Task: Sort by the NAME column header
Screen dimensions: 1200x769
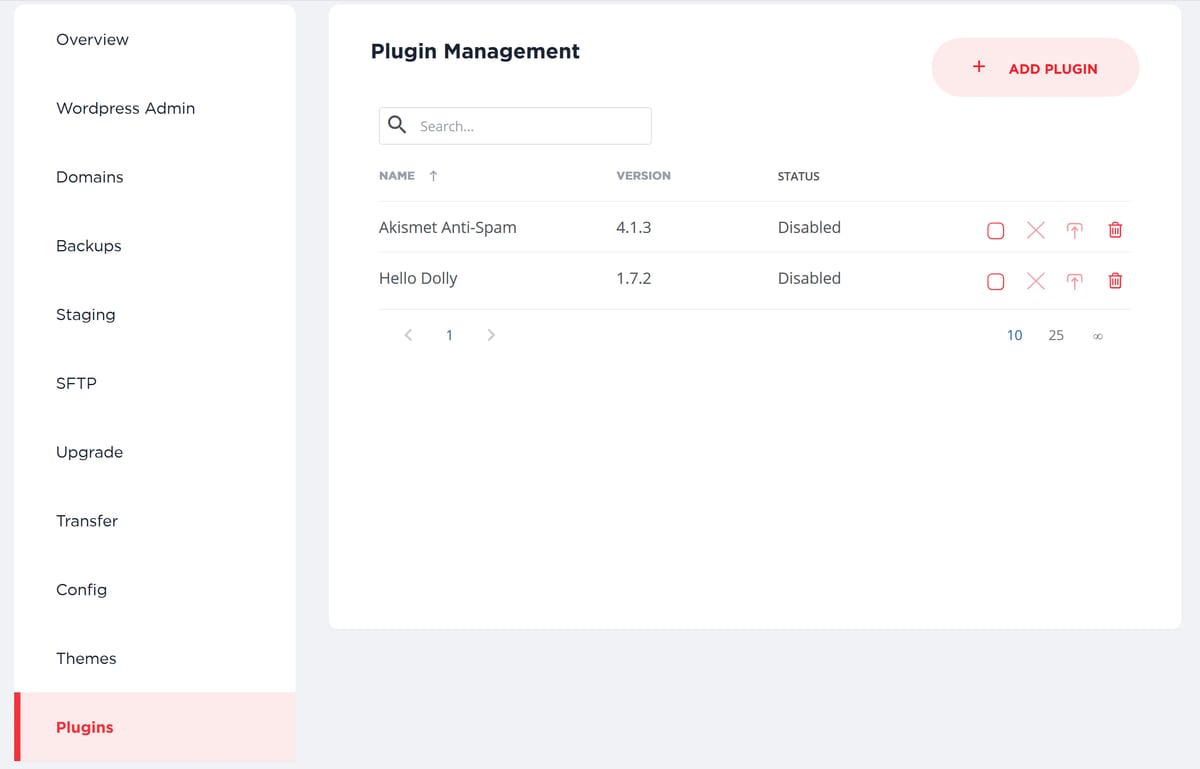Action: click(x=397, y=176)
